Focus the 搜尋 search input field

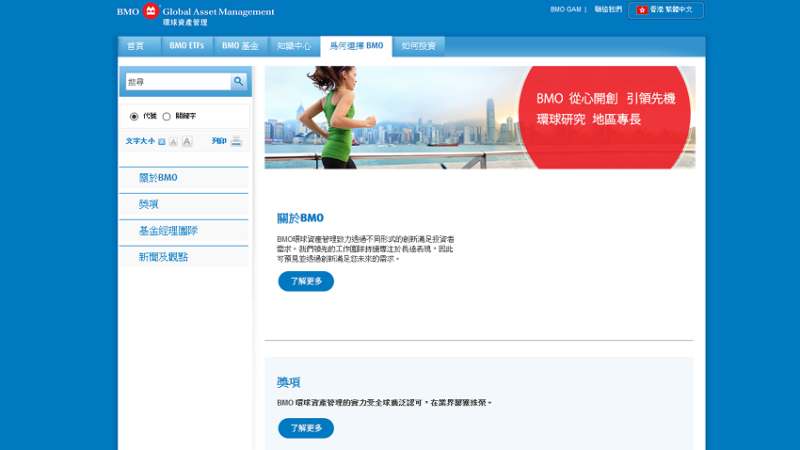[178, 82]
